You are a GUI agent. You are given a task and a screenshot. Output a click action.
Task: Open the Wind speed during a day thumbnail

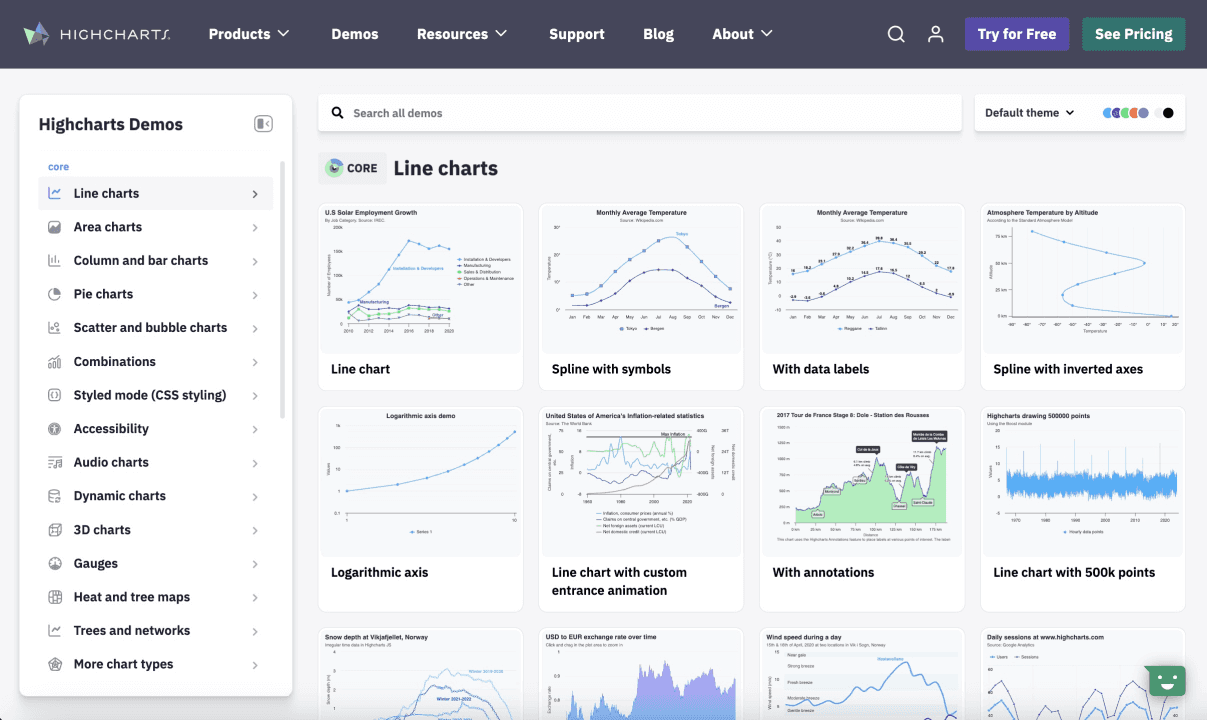tap(862, 674)
